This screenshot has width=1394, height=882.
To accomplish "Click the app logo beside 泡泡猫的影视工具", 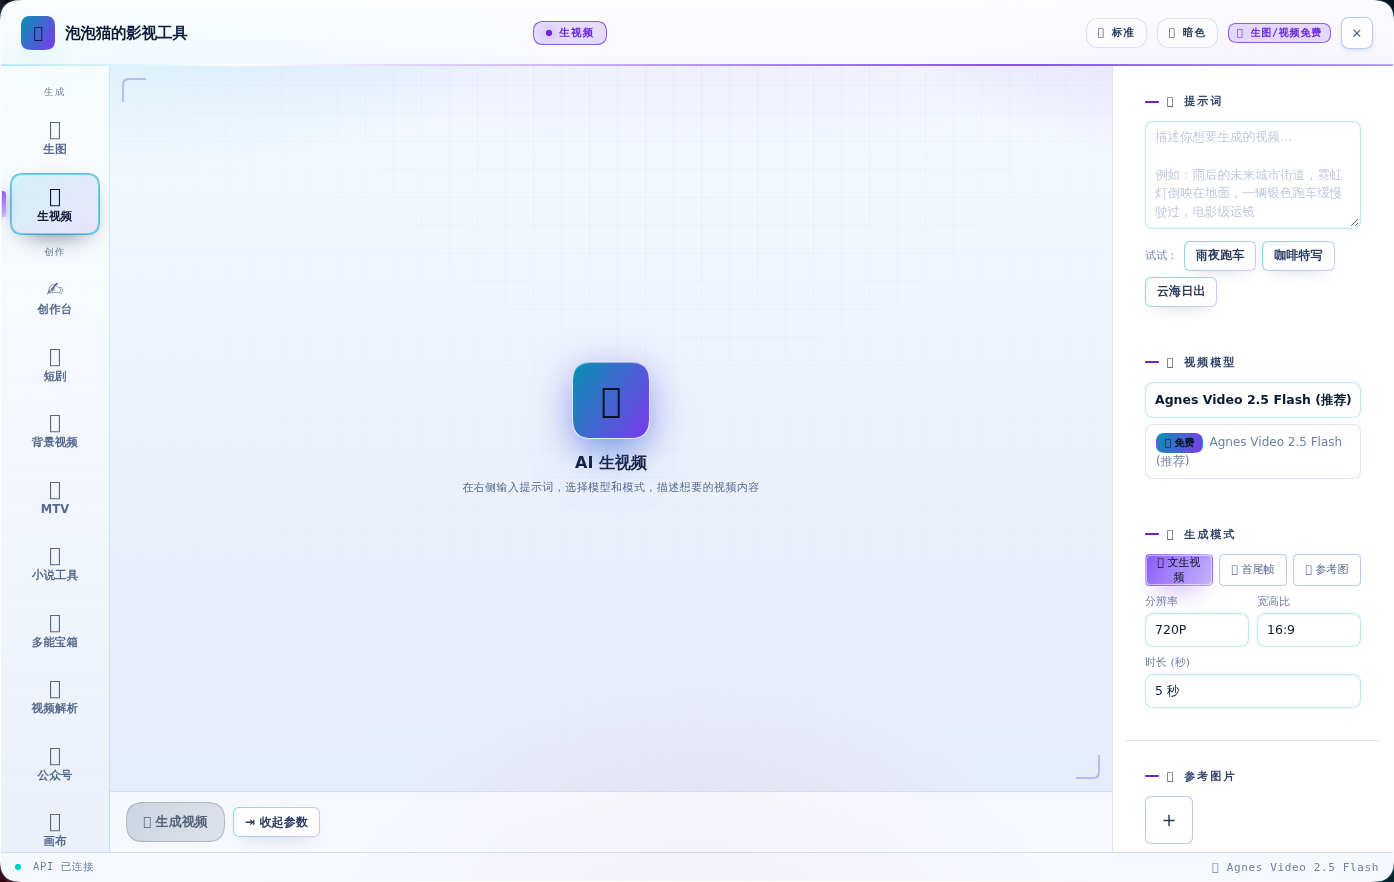I will coord(38,33).
